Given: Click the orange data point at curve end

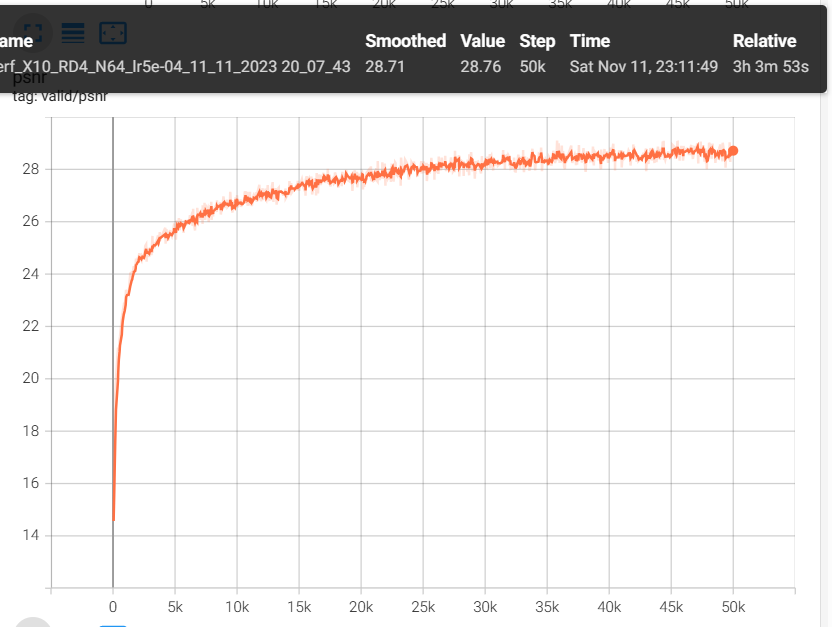Looking at the screenshot, I should (733, 151).
